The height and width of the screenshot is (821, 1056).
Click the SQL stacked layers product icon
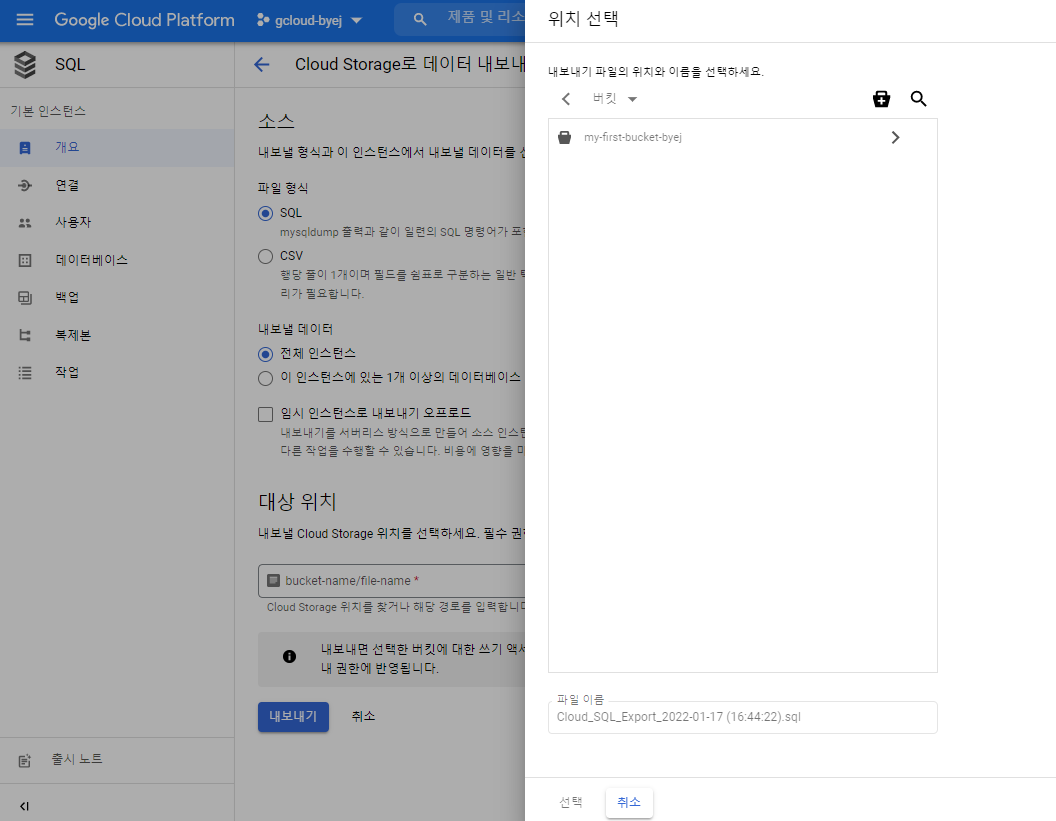pyautogui.click(x=25, y=65)
